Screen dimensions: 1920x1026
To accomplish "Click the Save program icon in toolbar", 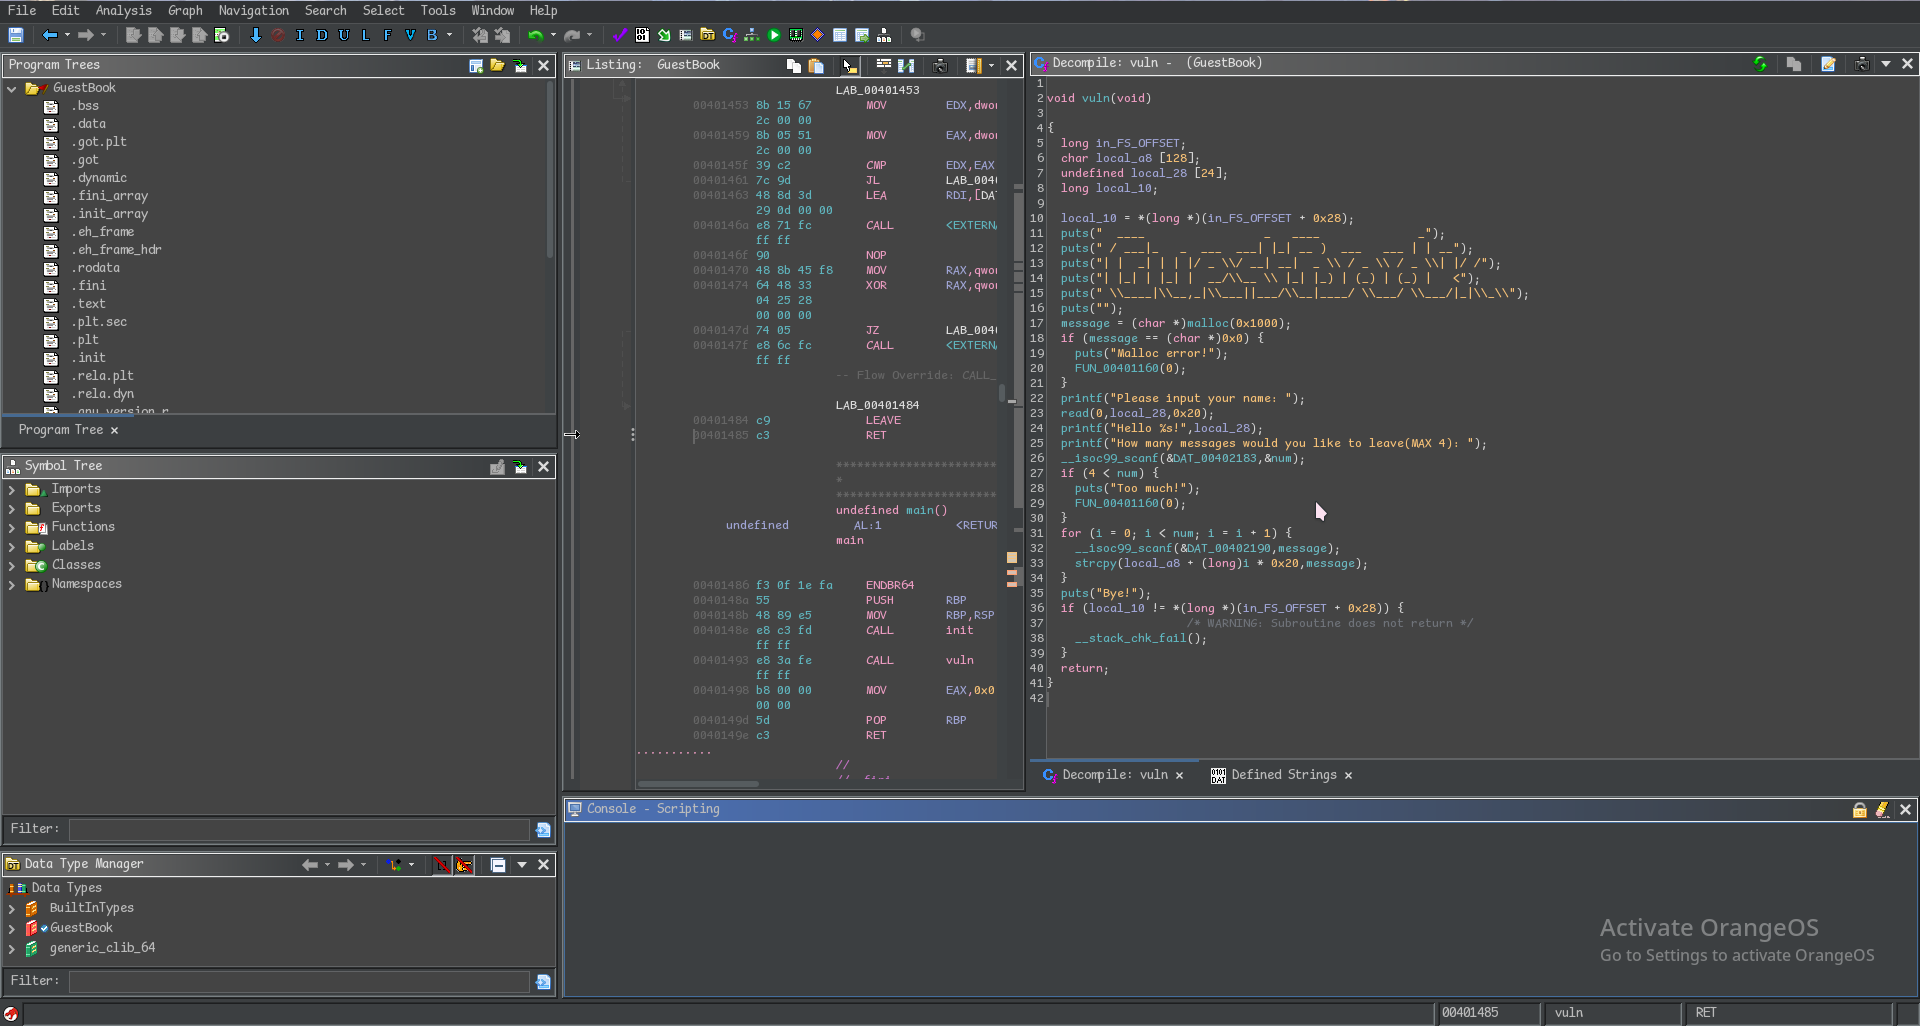I will click(x=16, y=35).
